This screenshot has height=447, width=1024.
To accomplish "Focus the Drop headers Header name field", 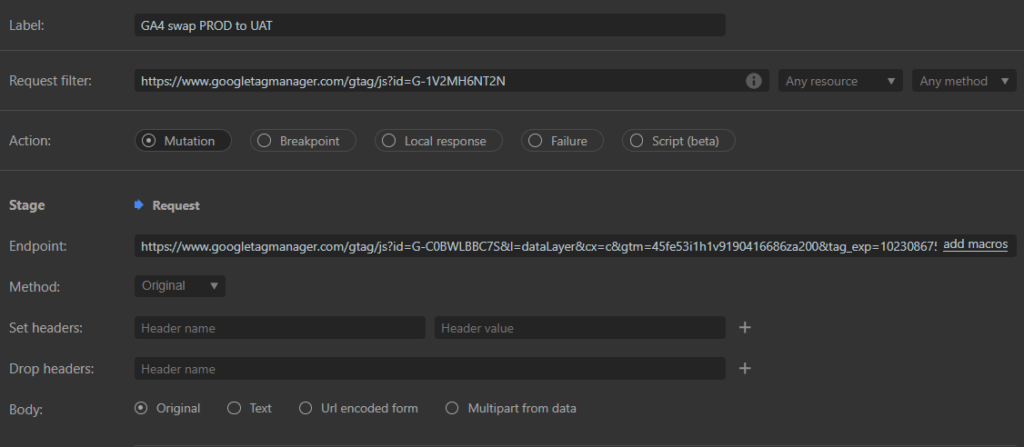I will click(x=430, y=369).
